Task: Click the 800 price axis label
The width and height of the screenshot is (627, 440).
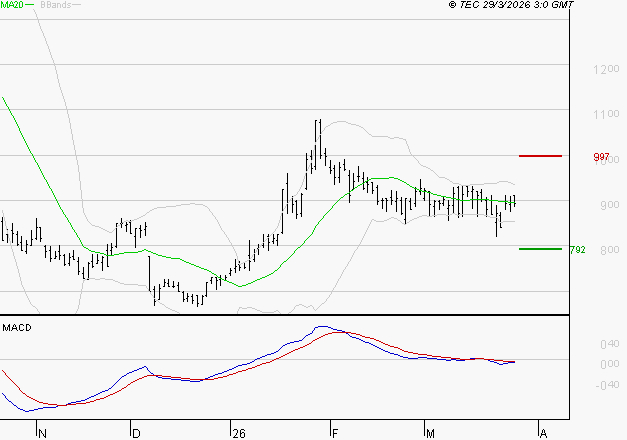Action: 609,250
